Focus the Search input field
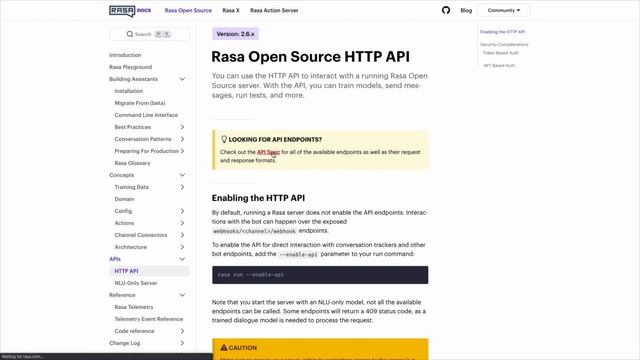 tap(149, 34)
